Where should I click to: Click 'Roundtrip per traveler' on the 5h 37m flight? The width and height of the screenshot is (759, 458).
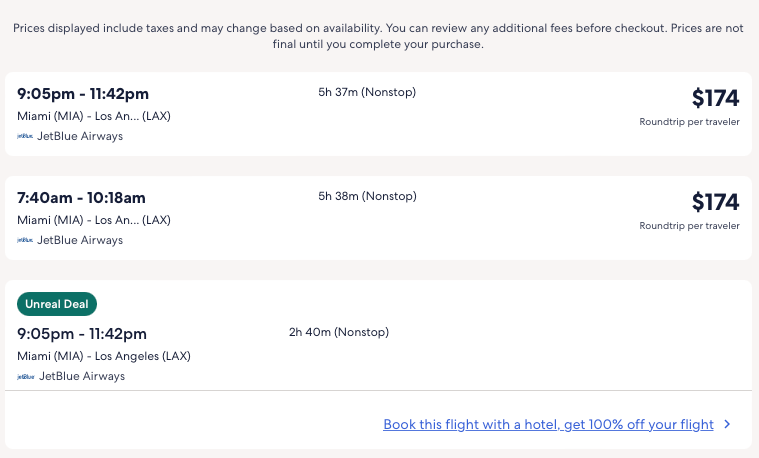(689, 122)
